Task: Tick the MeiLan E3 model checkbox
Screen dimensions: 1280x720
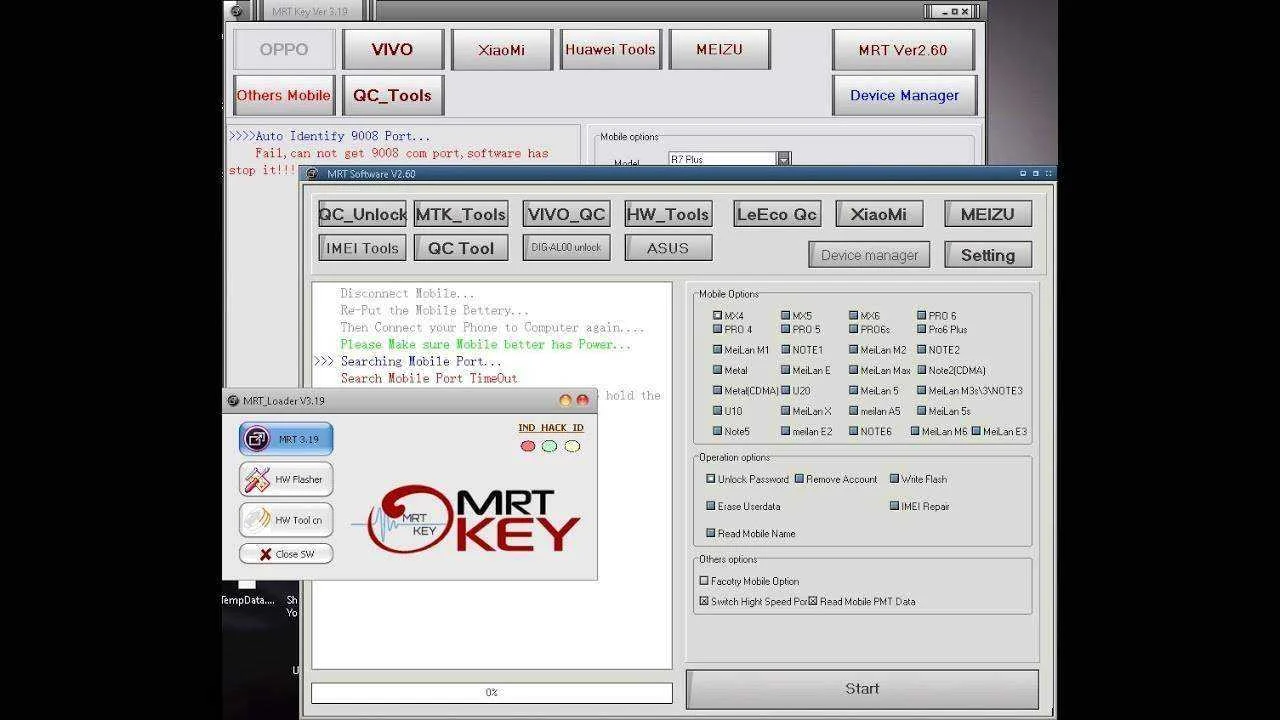Action: coord(976,432)
